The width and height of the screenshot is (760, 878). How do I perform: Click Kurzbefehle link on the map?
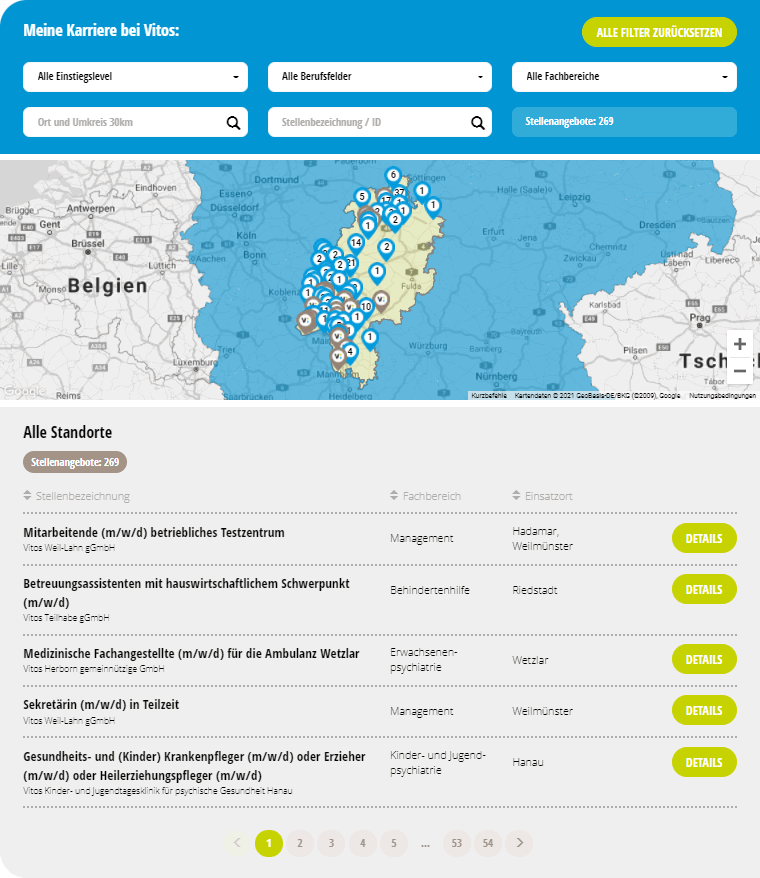pyautogui.click(x=489, y=395)
